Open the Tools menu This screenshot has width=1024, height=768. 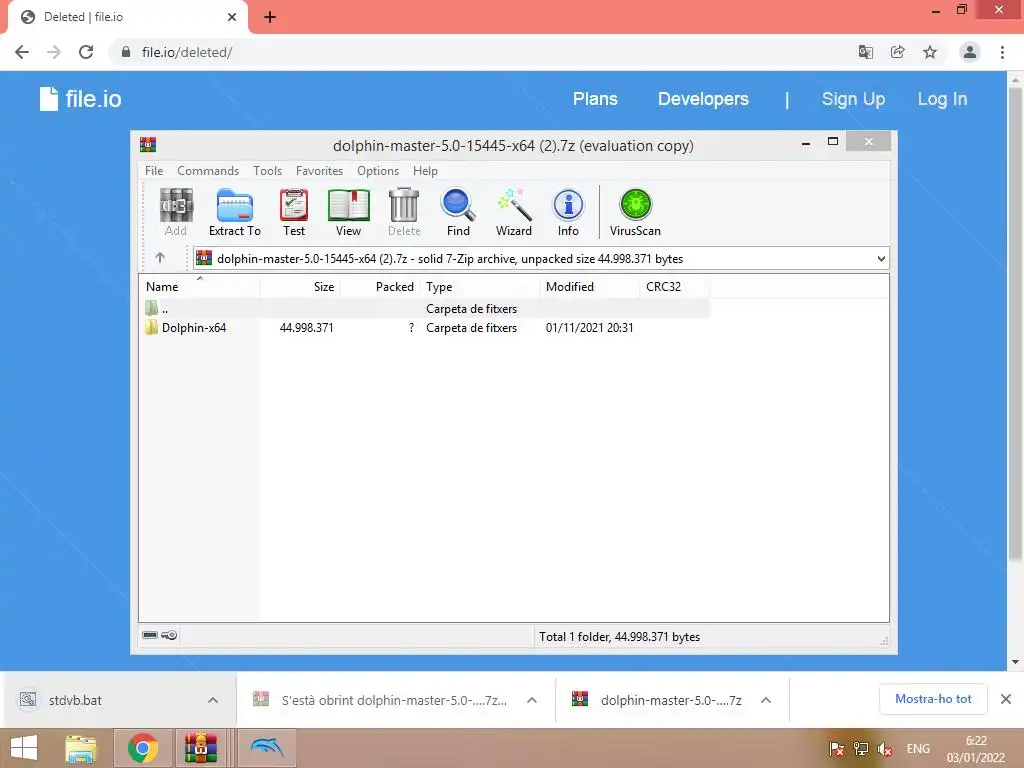267,170
